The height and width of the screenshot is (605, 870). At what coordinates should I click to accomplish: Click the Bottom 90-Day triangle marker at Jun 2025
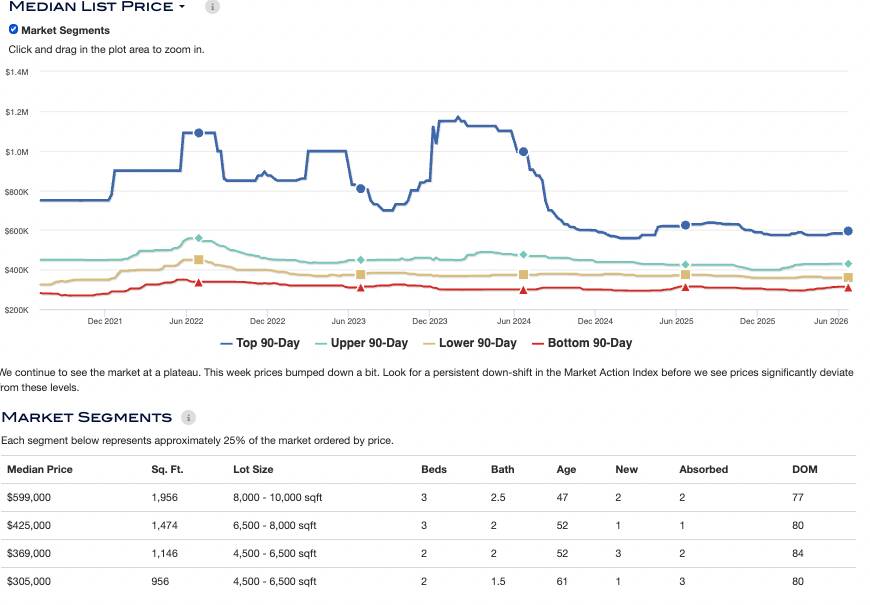685,287
